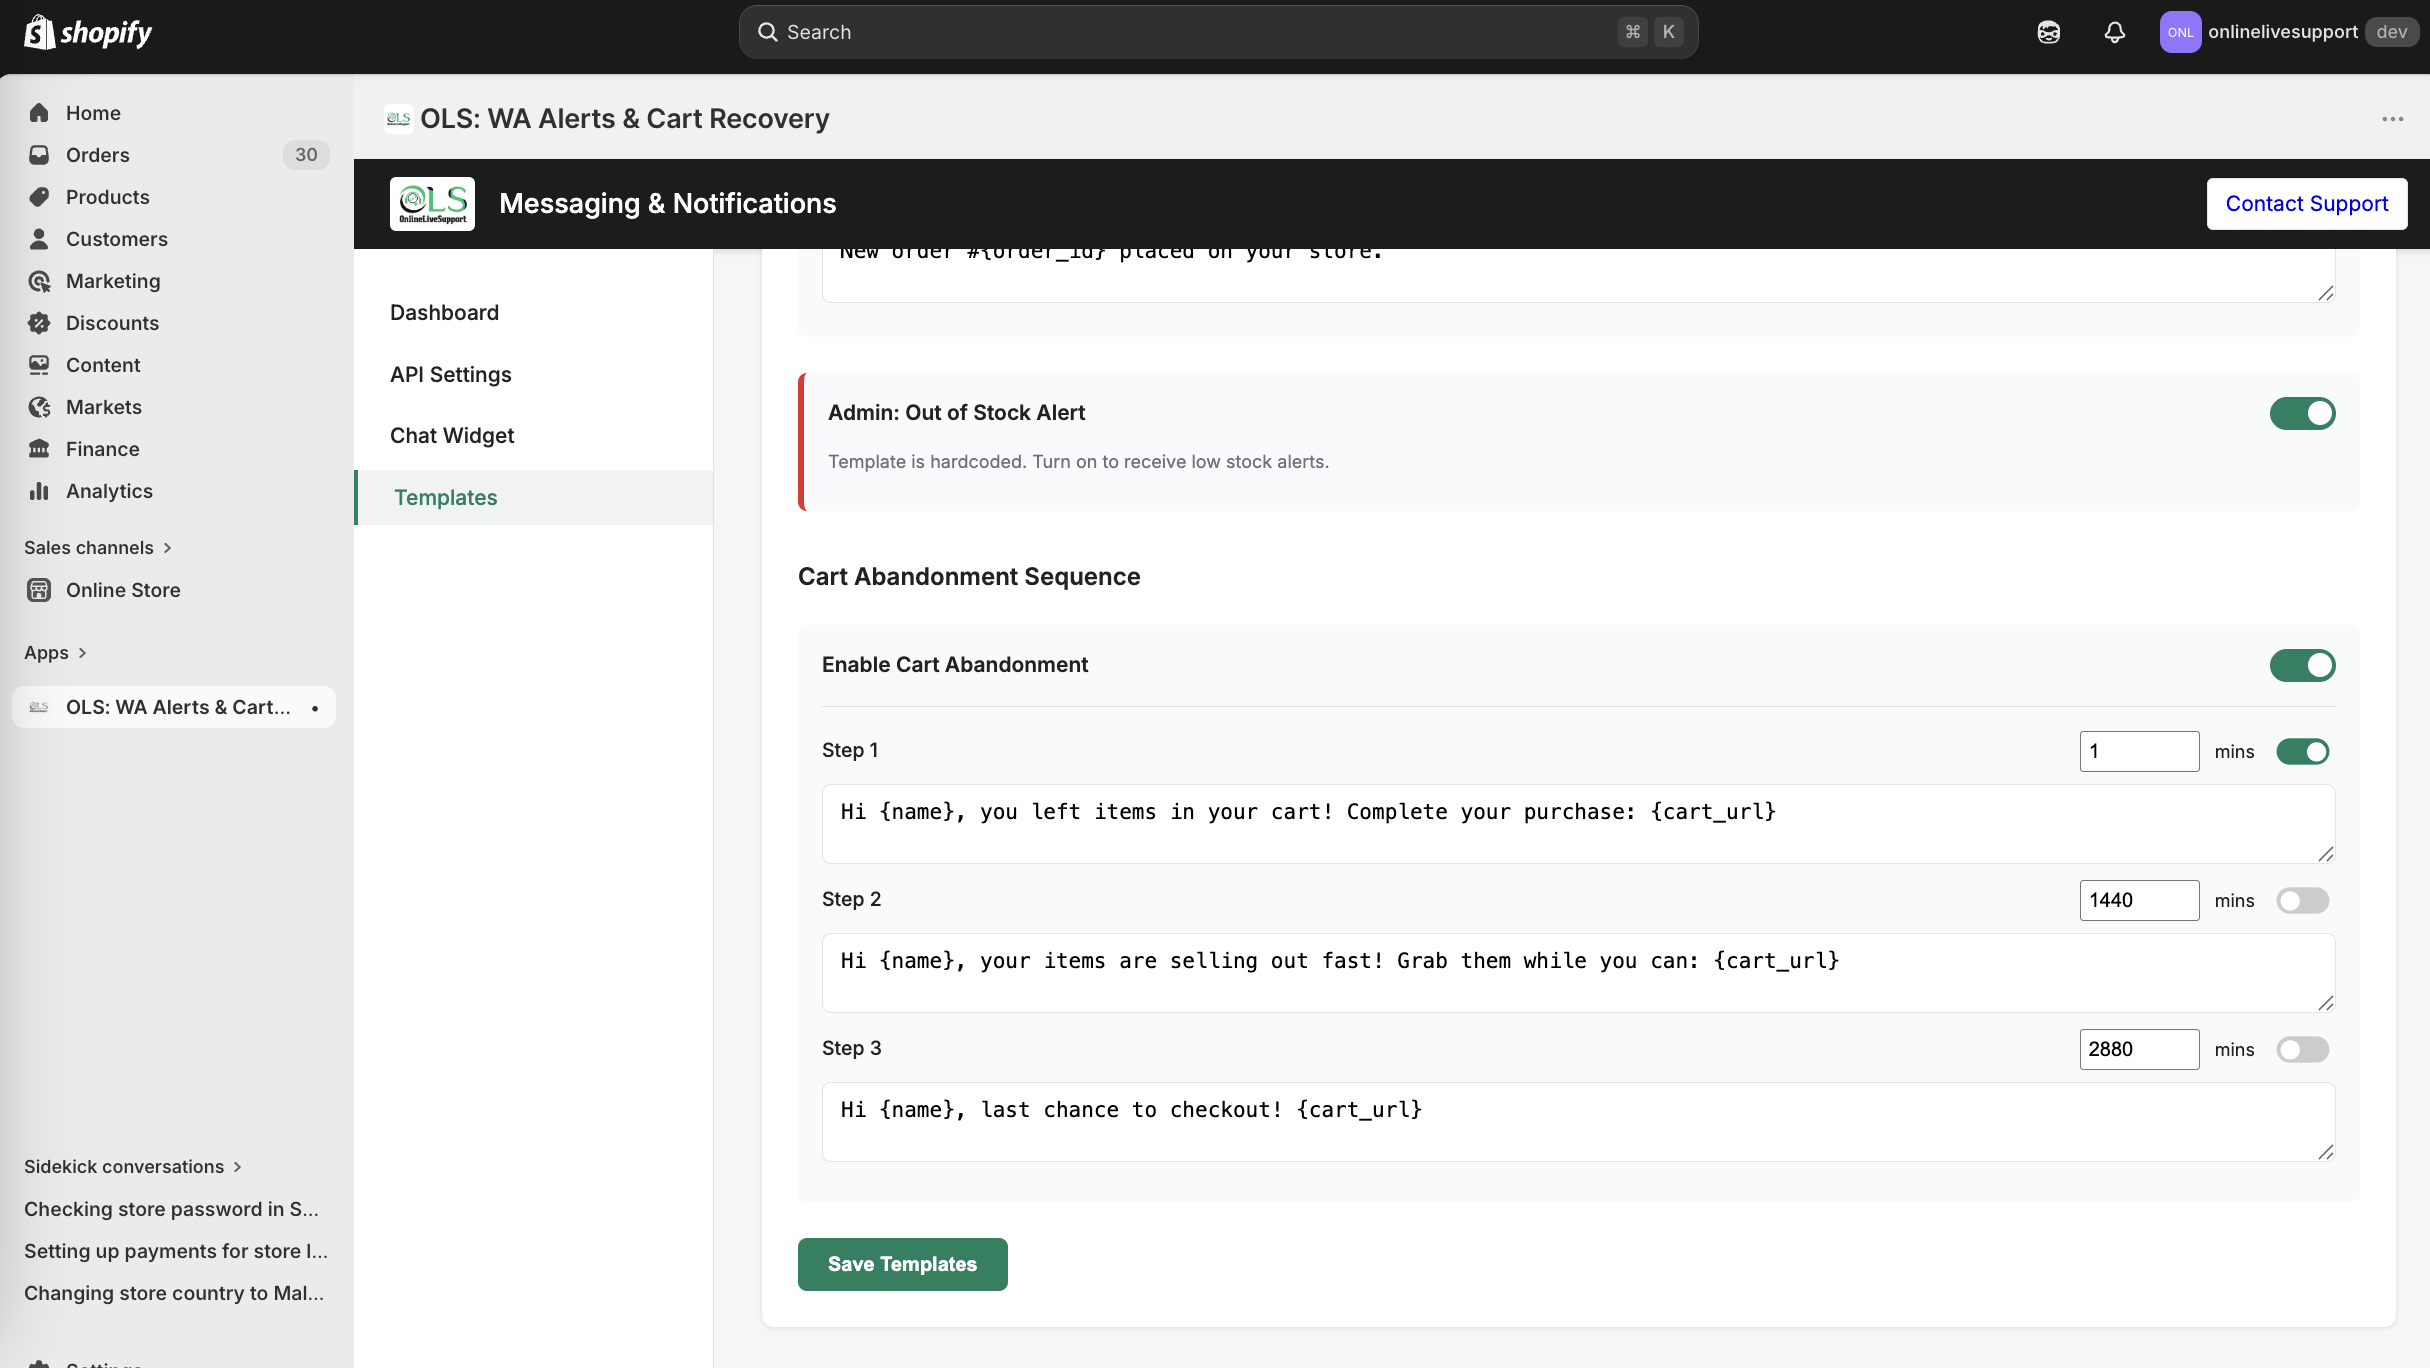Enable the Step 3 toggle
The width and height of the screenshot is (2430, 1368).
tap(2302, 1050)
